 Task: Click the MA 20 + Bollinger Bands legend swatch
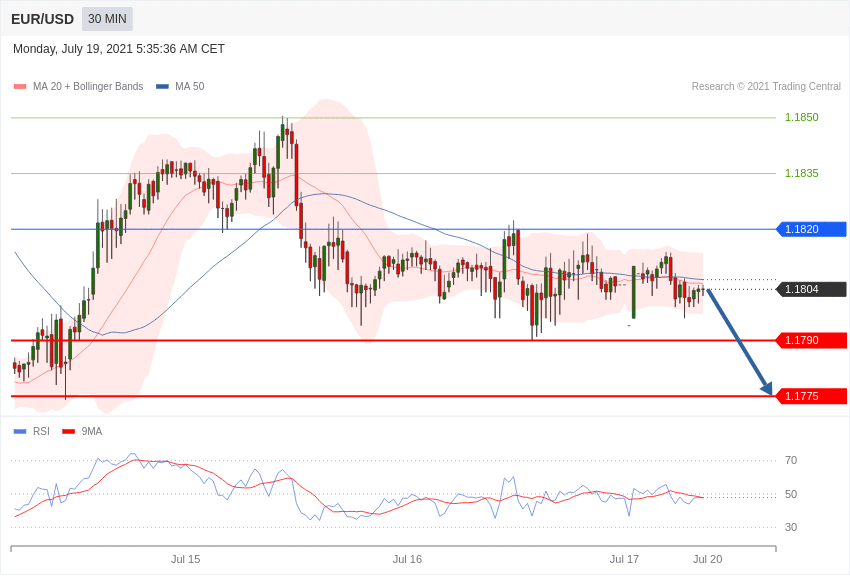coord(20,86)
